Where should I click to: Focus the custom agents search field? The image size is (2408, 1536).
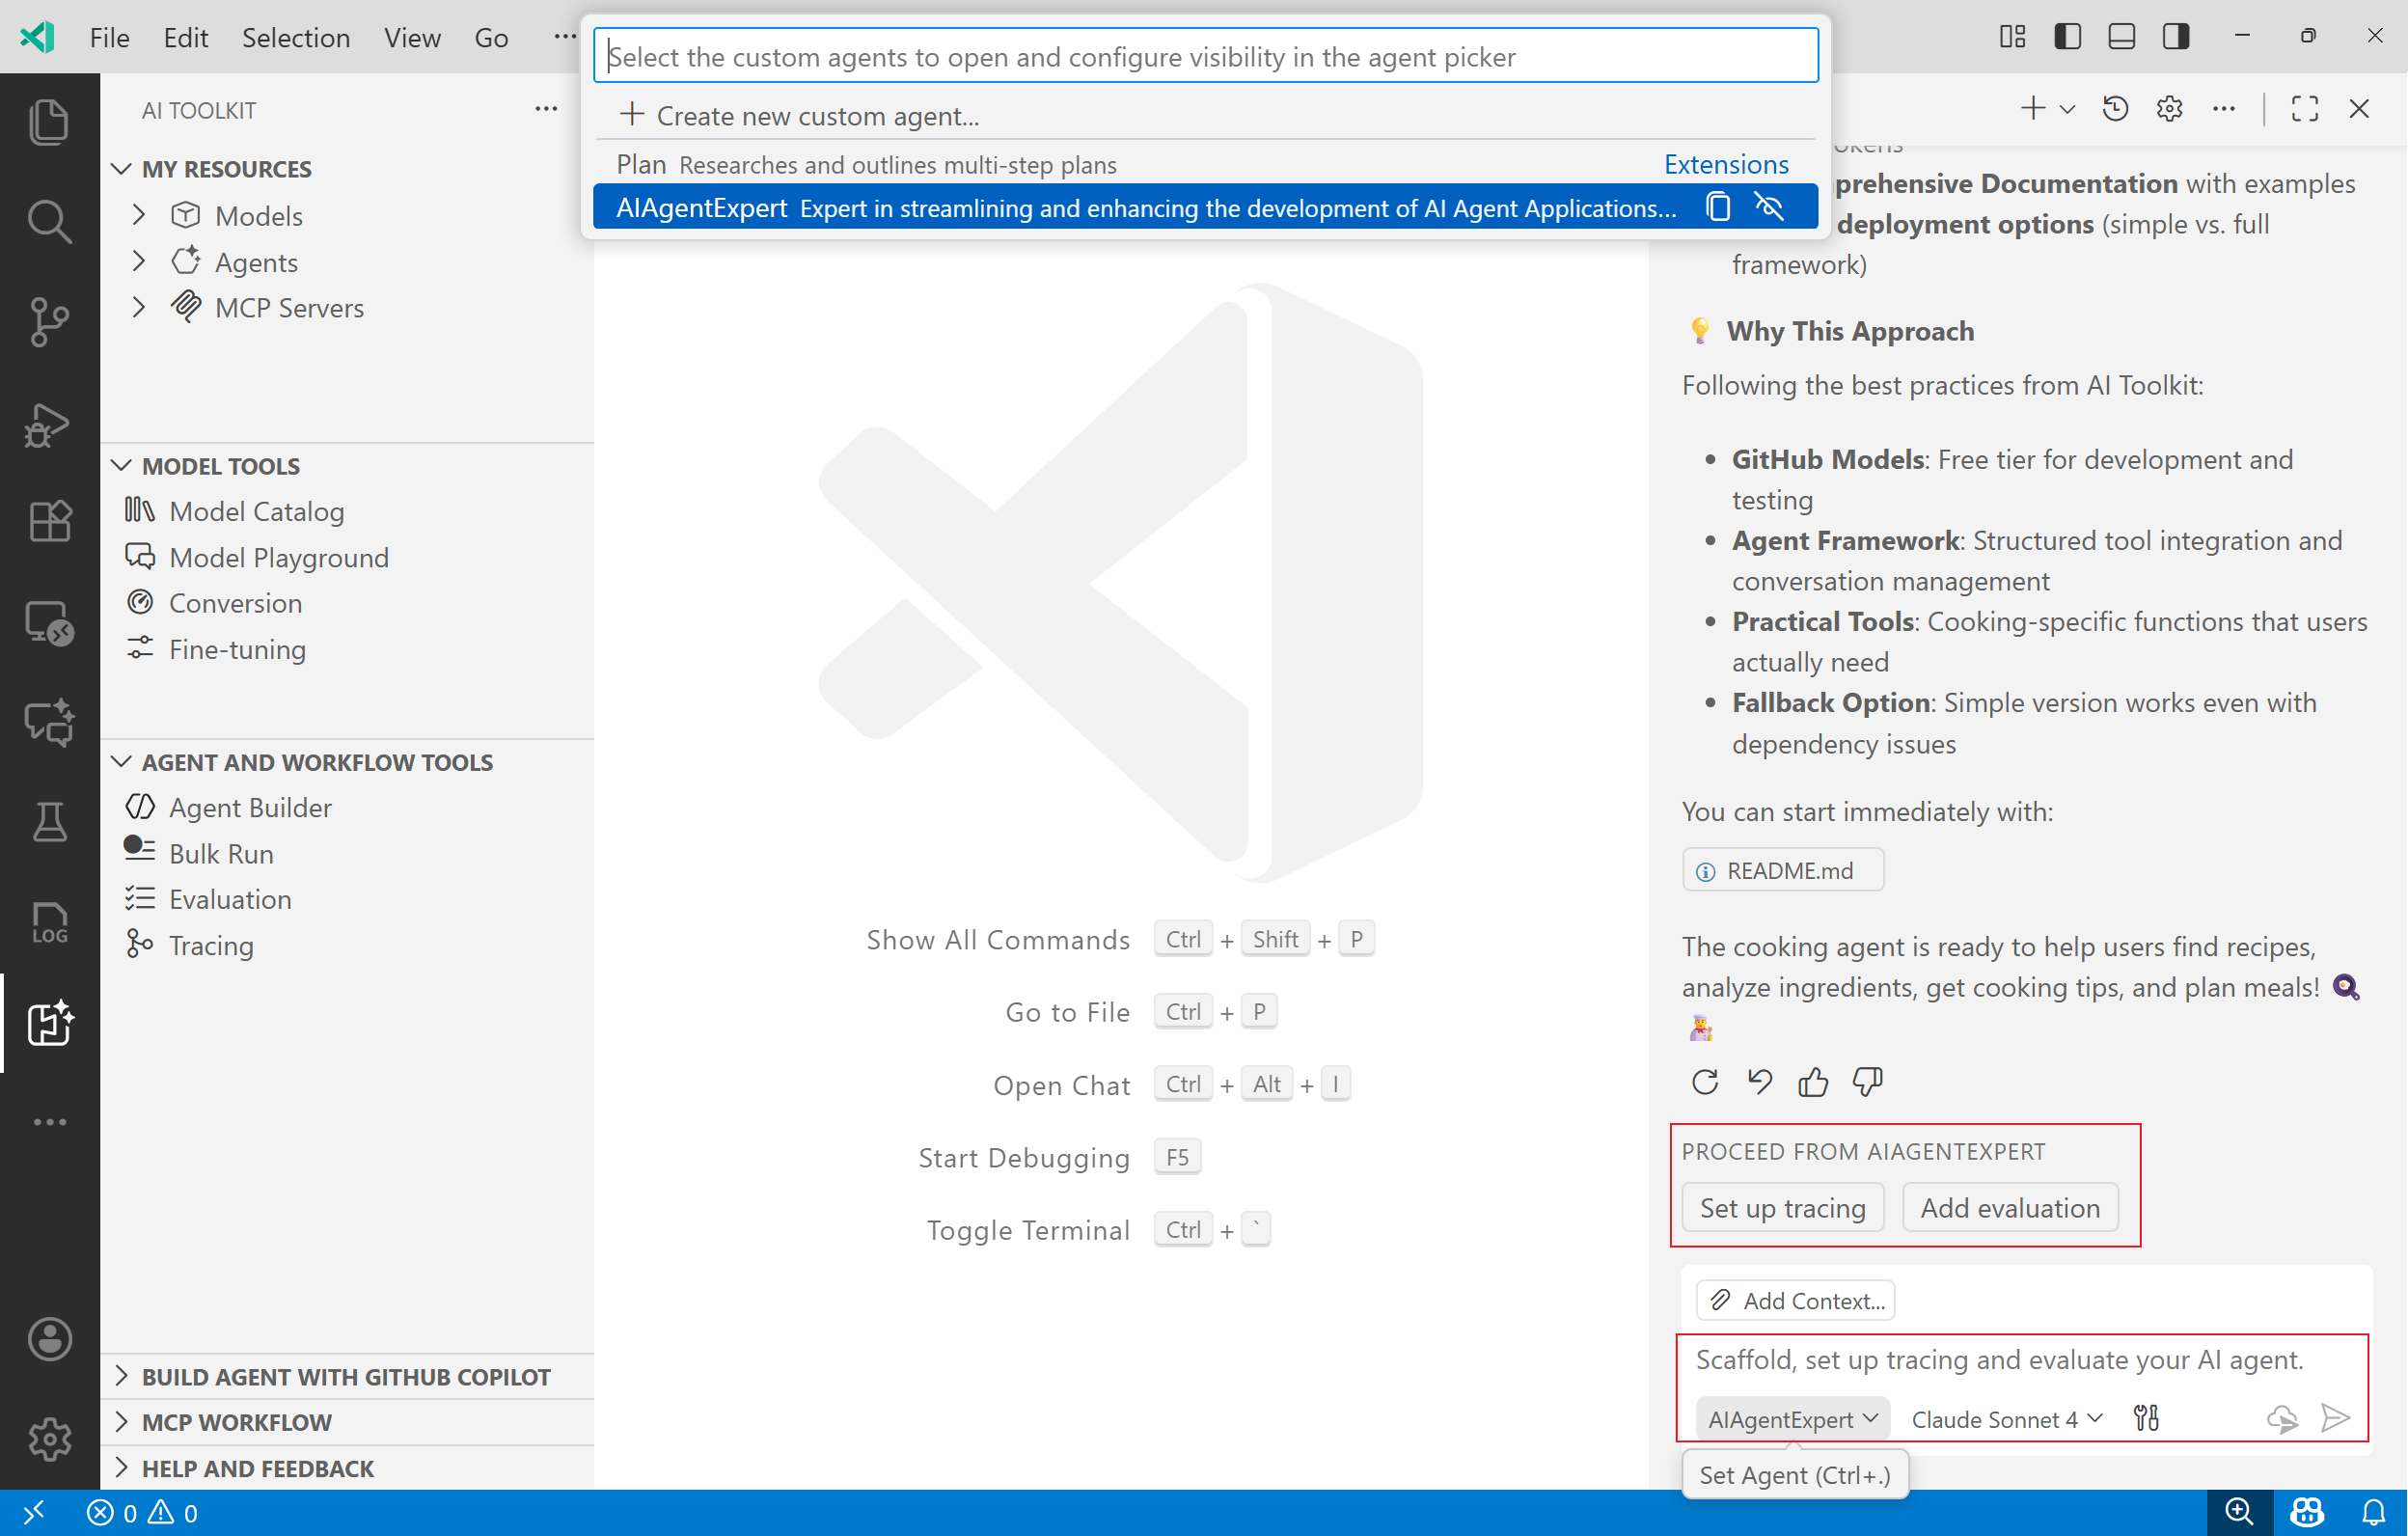1205,55
